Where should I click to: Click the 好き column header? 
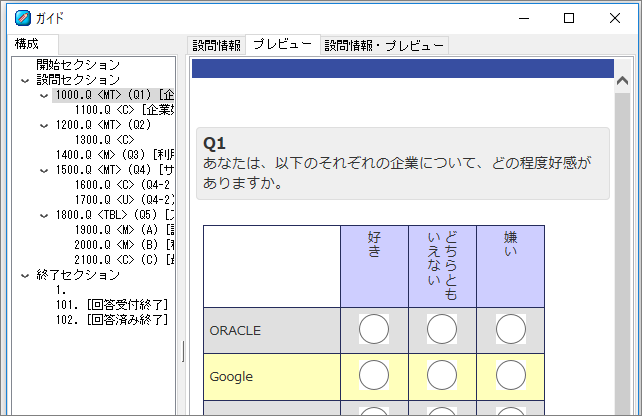point(374,266)
